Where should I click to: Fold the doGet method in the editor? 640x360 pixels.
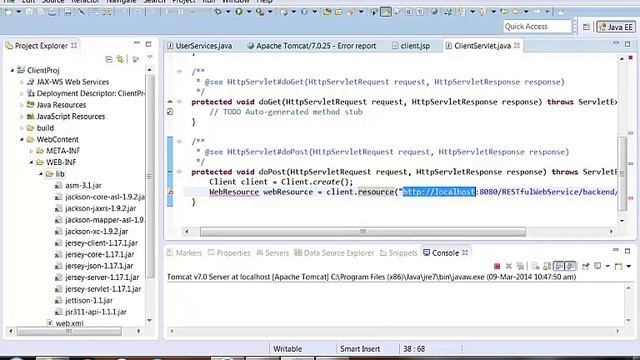tap(179, 101)
